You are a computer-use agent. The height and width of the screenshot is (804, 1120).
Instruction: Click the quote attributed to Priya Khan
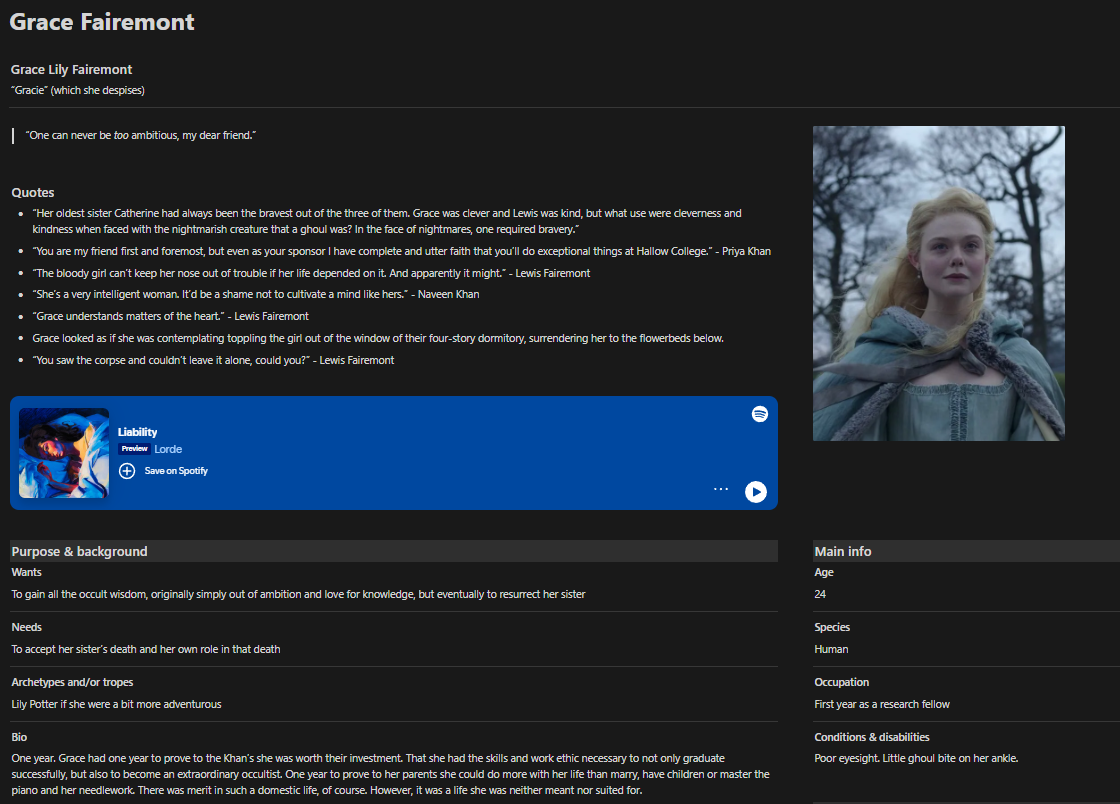401,251
